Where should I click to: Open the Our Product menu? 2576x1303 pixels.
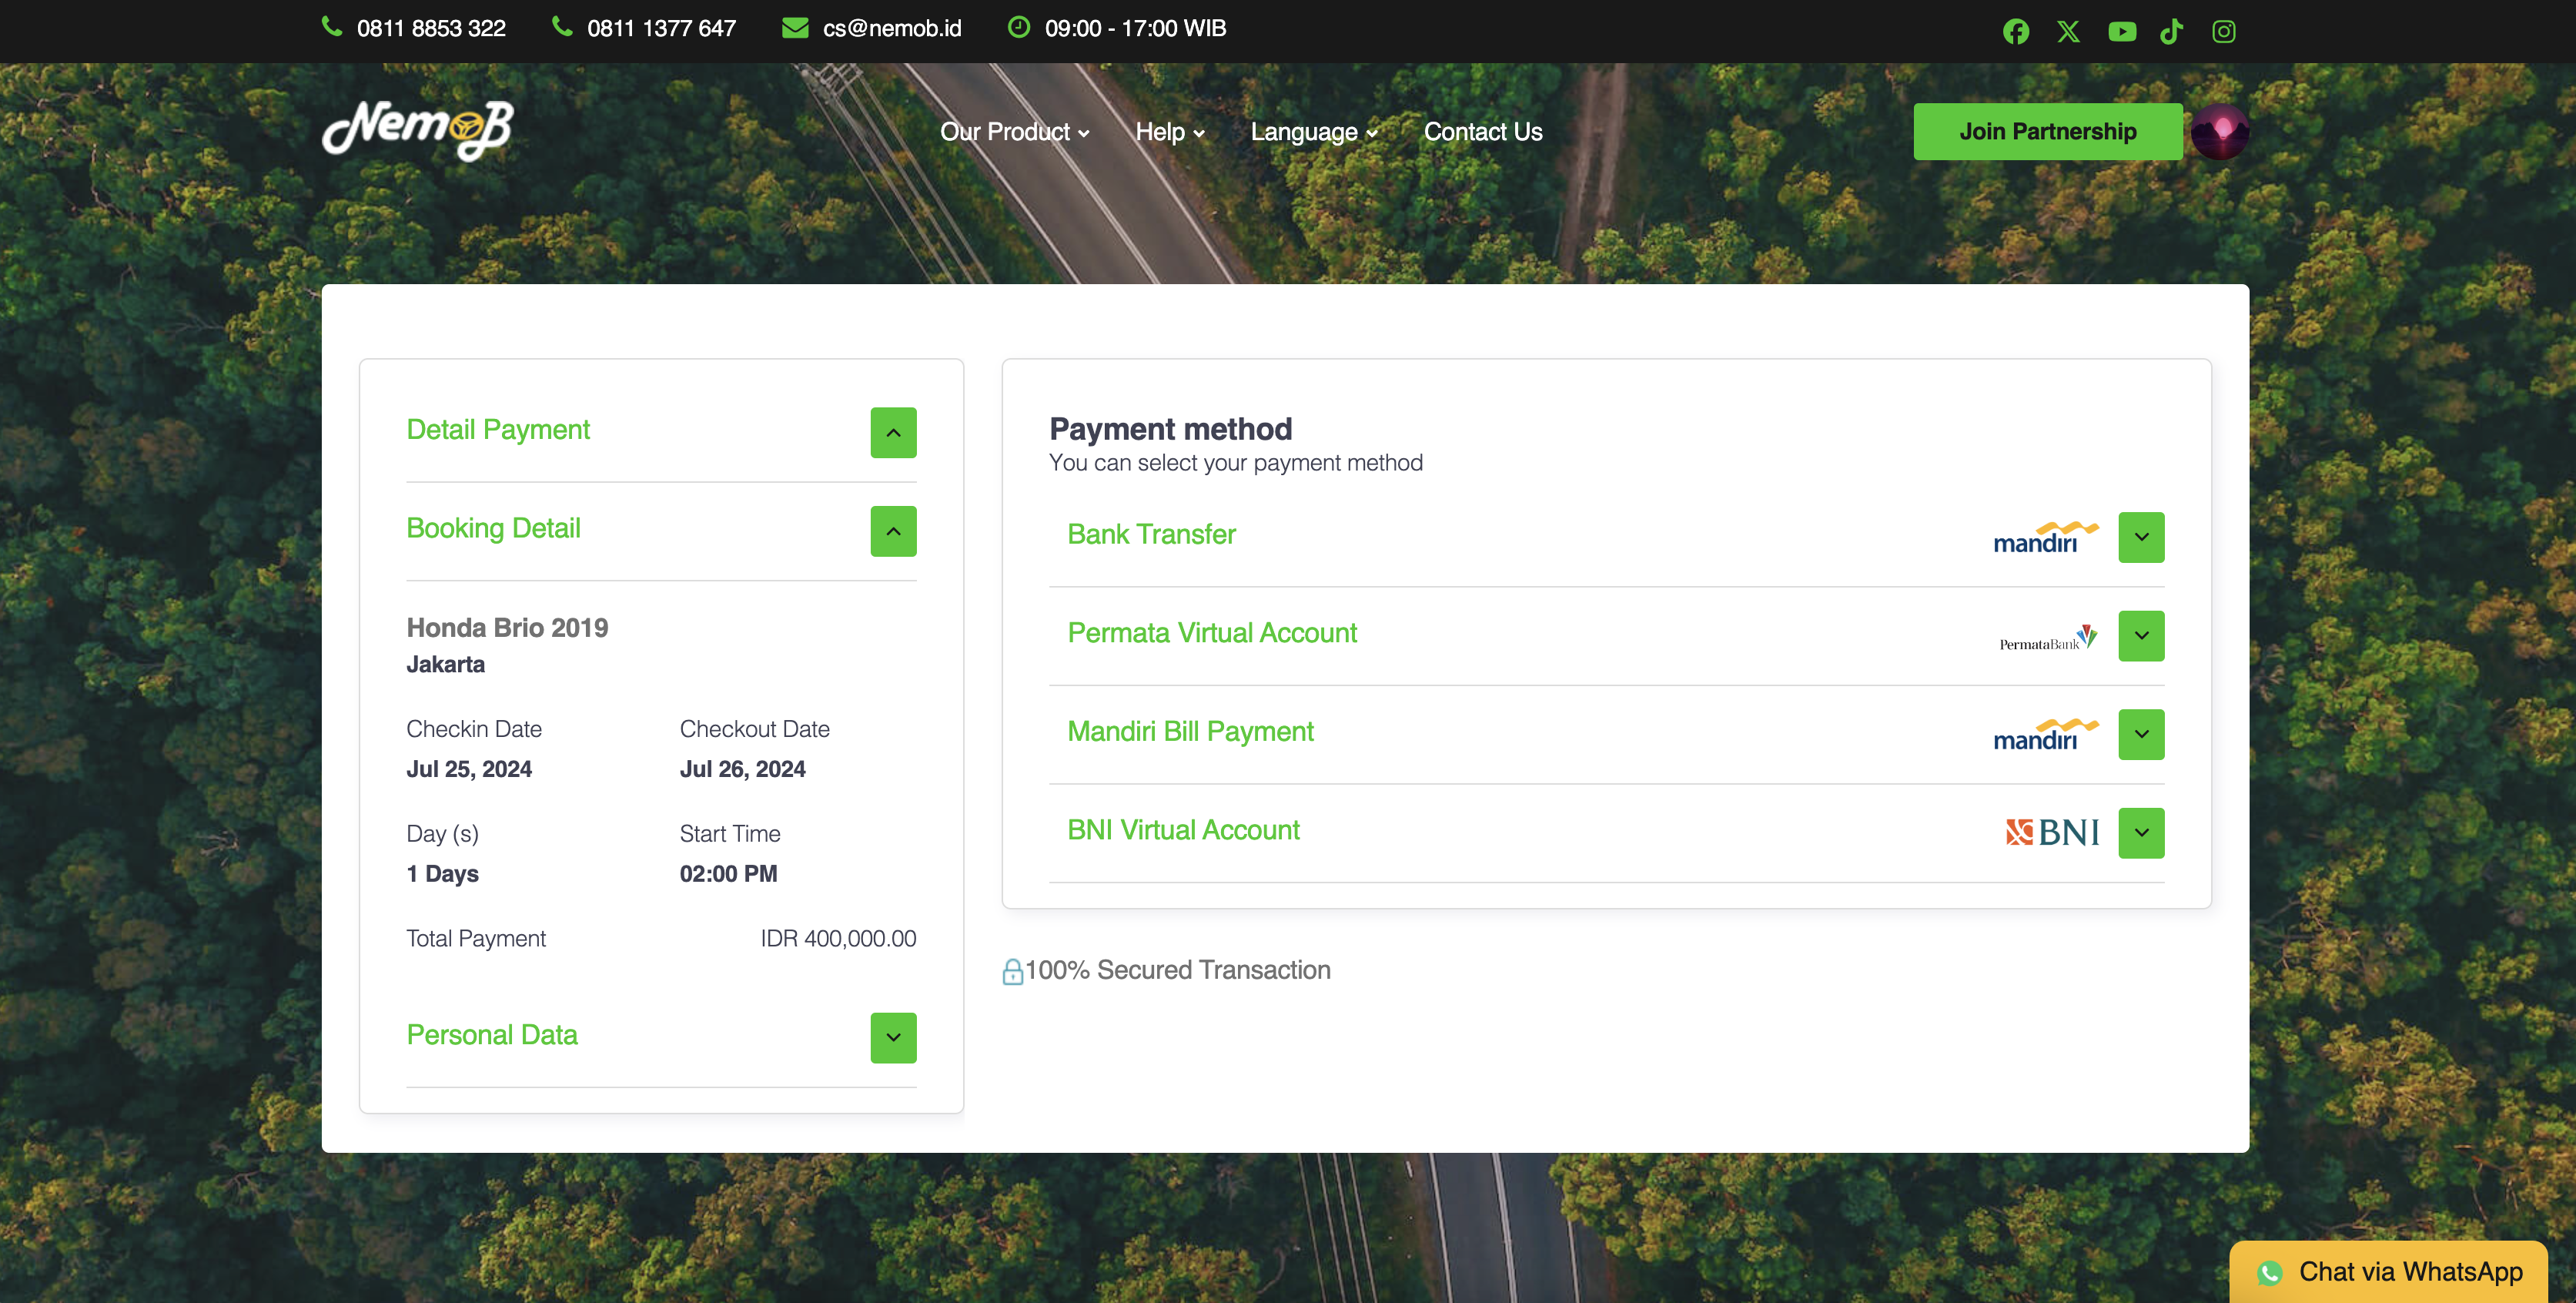(x=1014, y=132)
